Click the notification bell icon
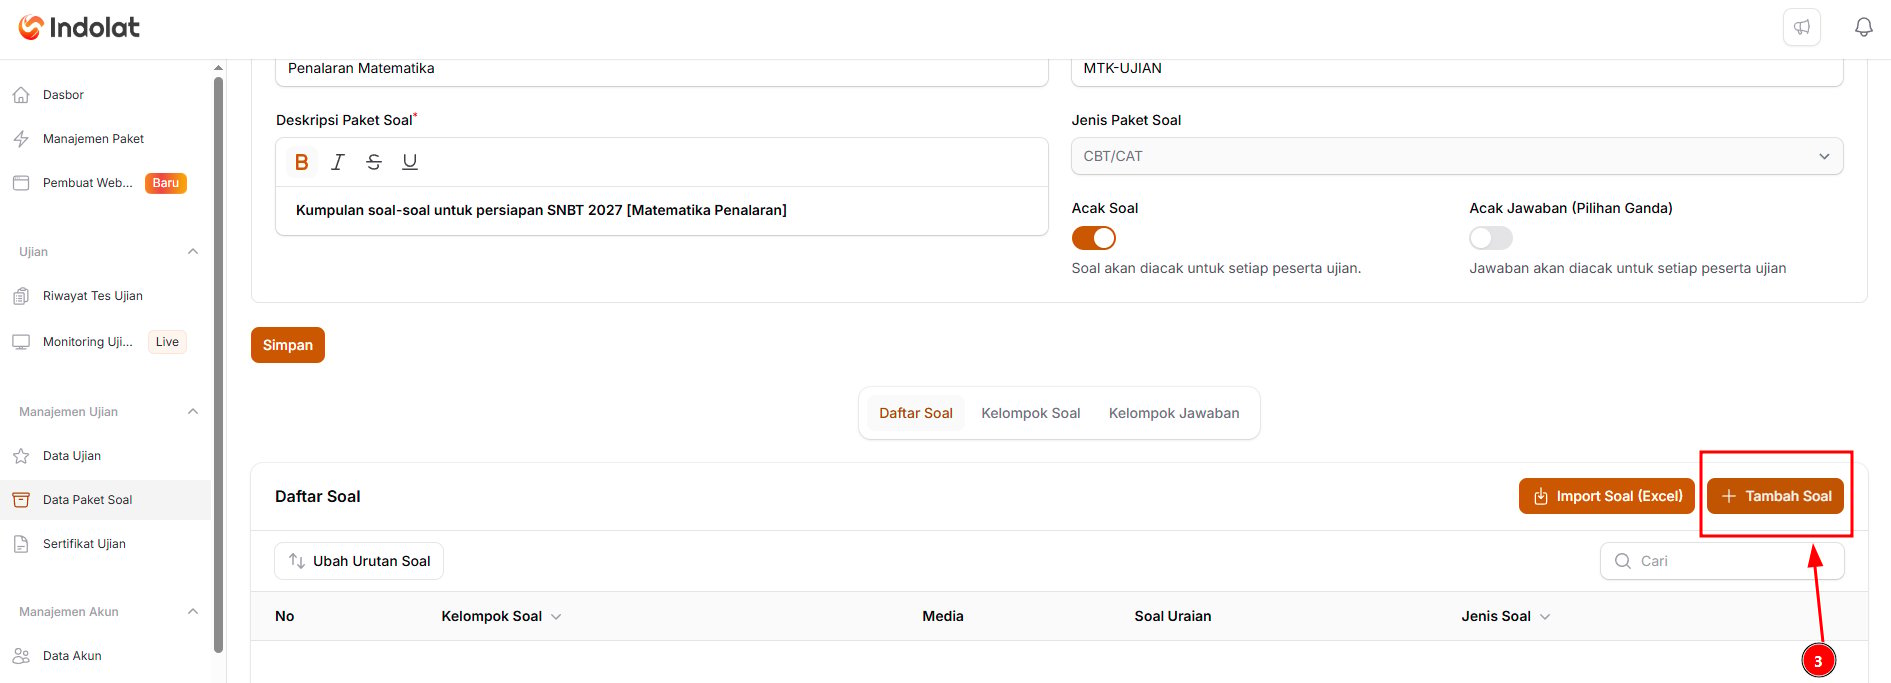 pos(1863,27)
